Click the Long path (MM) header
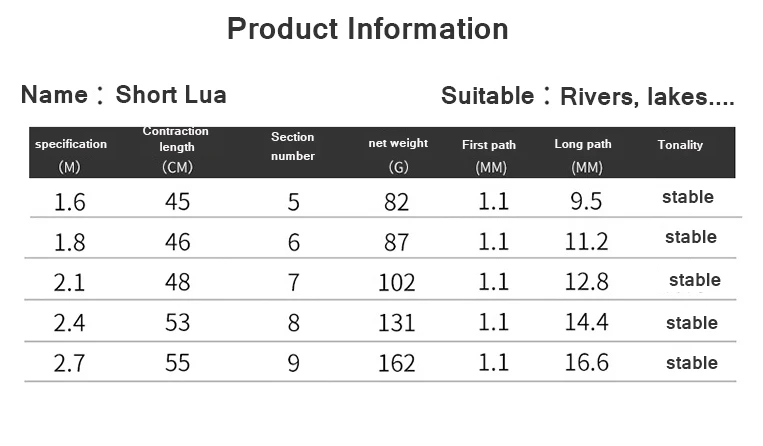763x446 pixels. [x=583, y=155]
